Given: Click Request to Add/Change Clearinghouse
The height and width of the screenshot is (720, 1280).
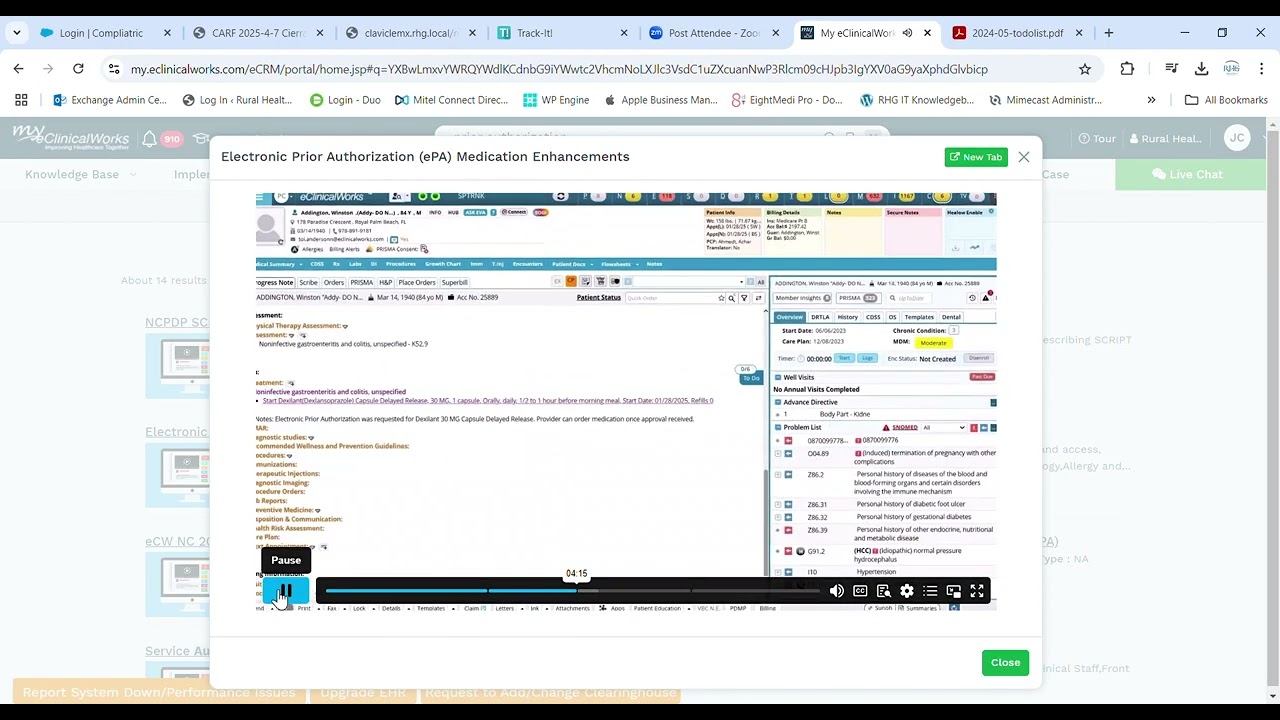Looking at the screenshot, I should point(551,692).
